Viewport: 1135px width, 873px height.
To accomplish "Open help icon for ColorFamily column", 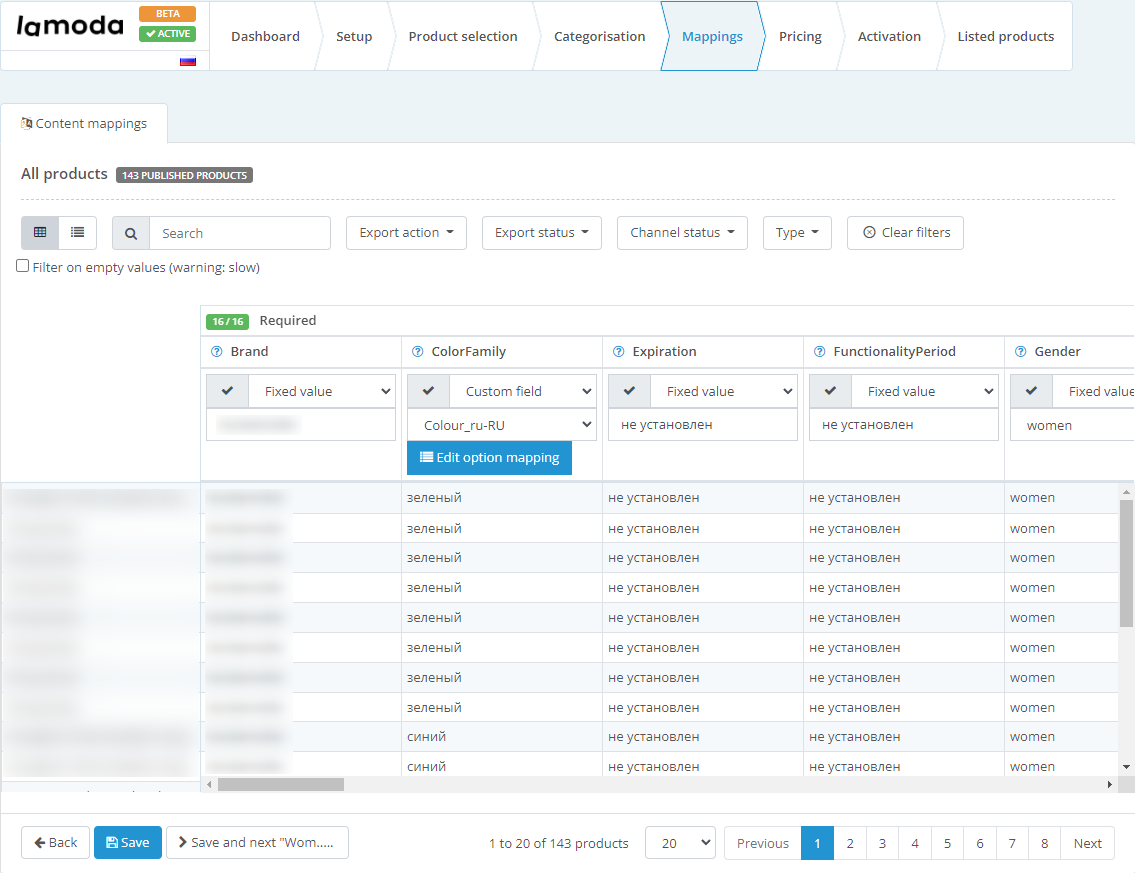I will click(x=418, y=352).
